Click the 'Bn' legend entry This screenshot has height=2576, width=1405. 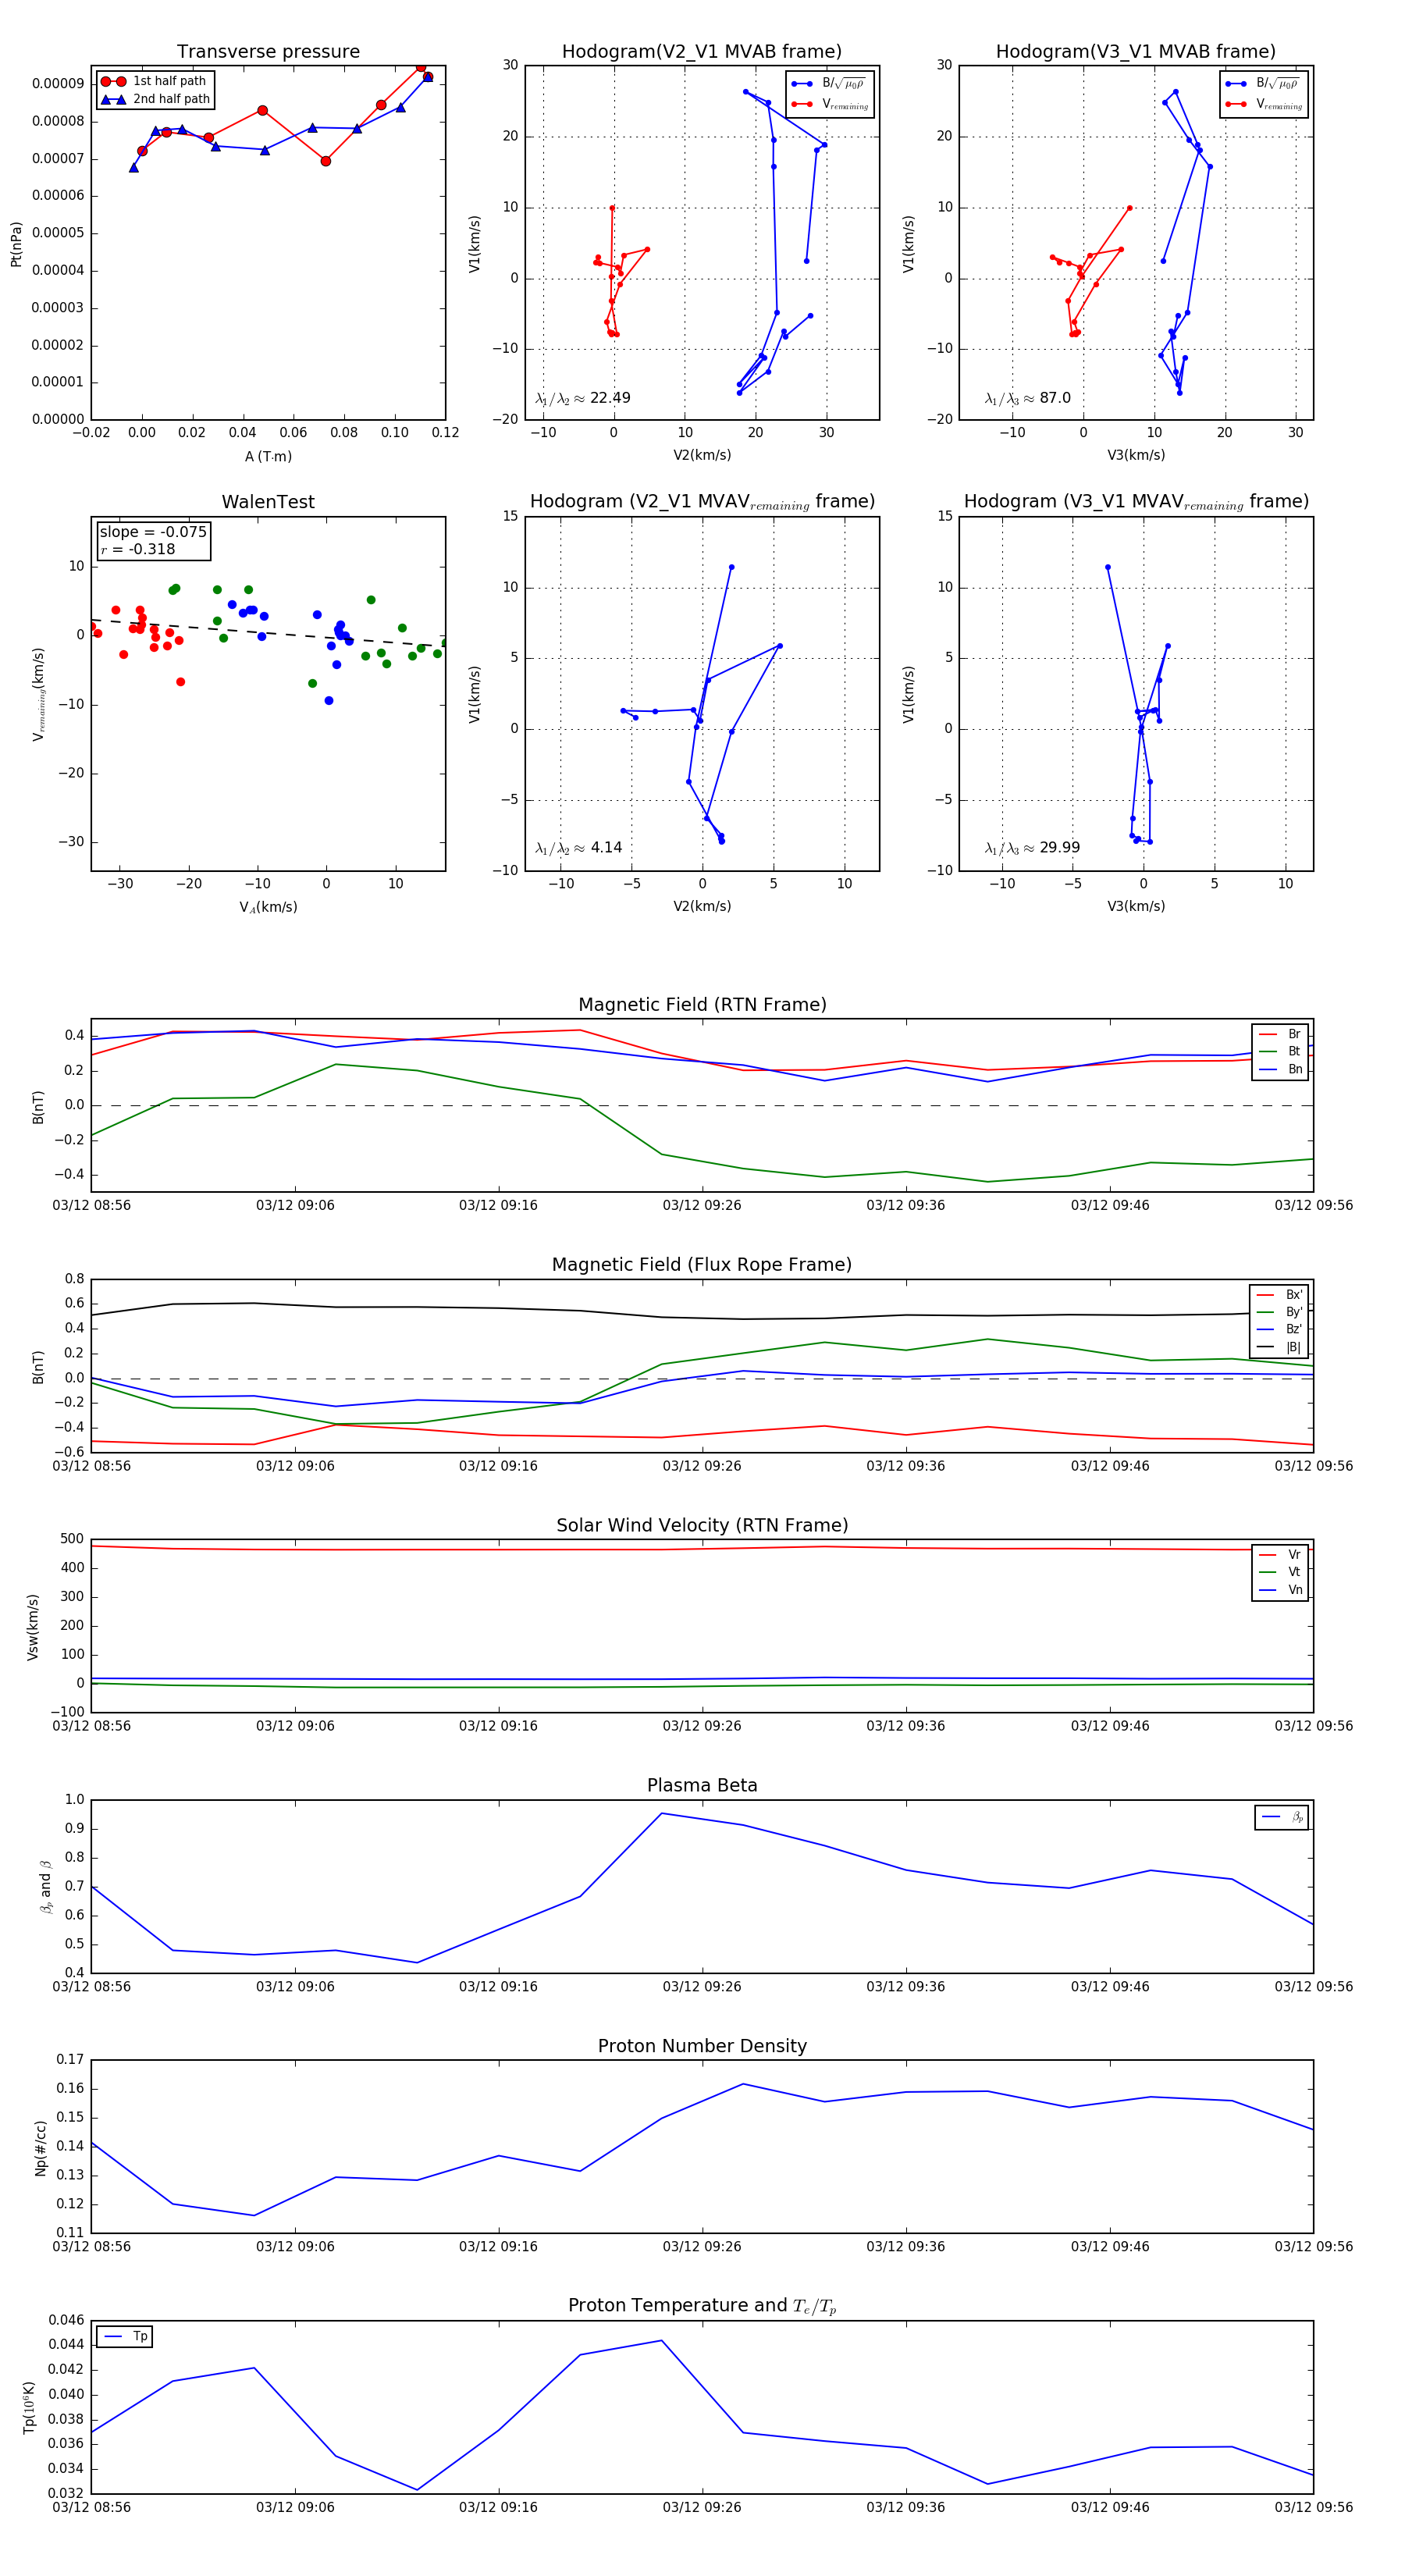click(x=1280, y=1069)
